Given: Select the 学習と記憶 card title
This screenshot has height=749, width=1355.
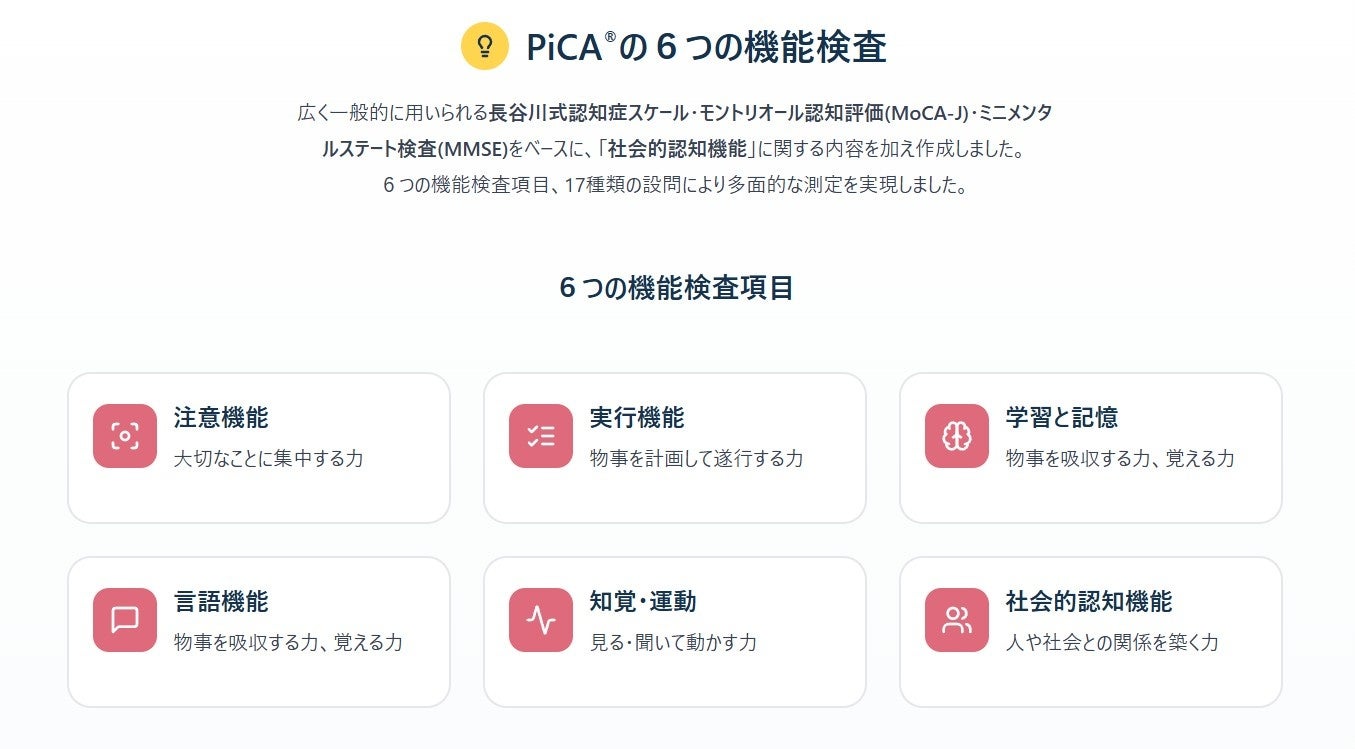Looking at the screenshot, I should (x=1062, y=418).
